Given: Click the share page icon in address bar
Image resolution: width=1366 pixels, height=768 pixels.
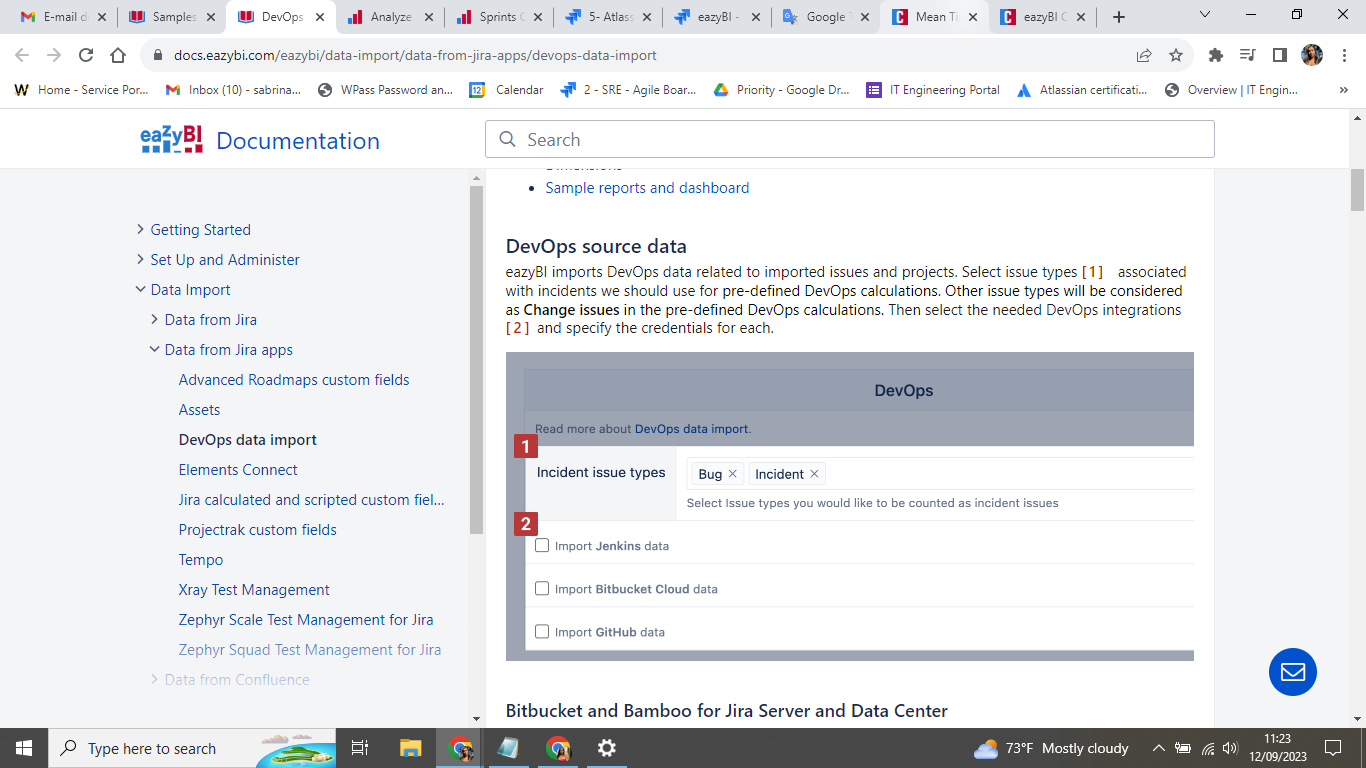Looking at the screenshot, I should point(1144,55).
